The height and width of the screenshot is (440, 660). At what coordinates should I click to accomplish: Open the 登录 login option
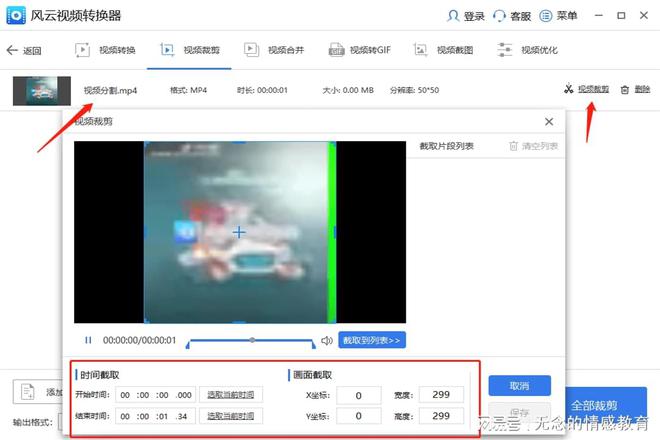(x=466, y=16)
